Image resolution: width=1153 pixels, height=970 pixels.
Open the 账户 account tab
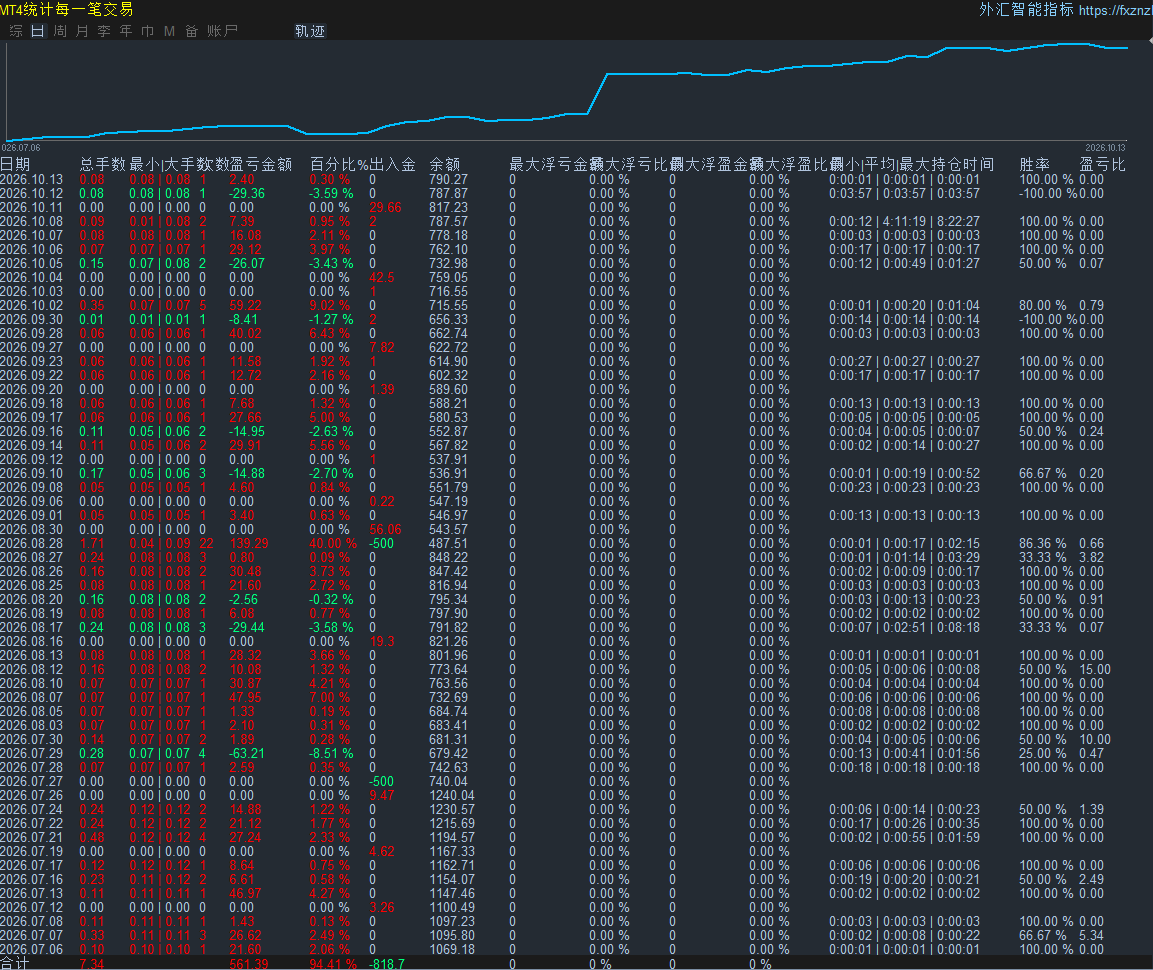(222, 31)
